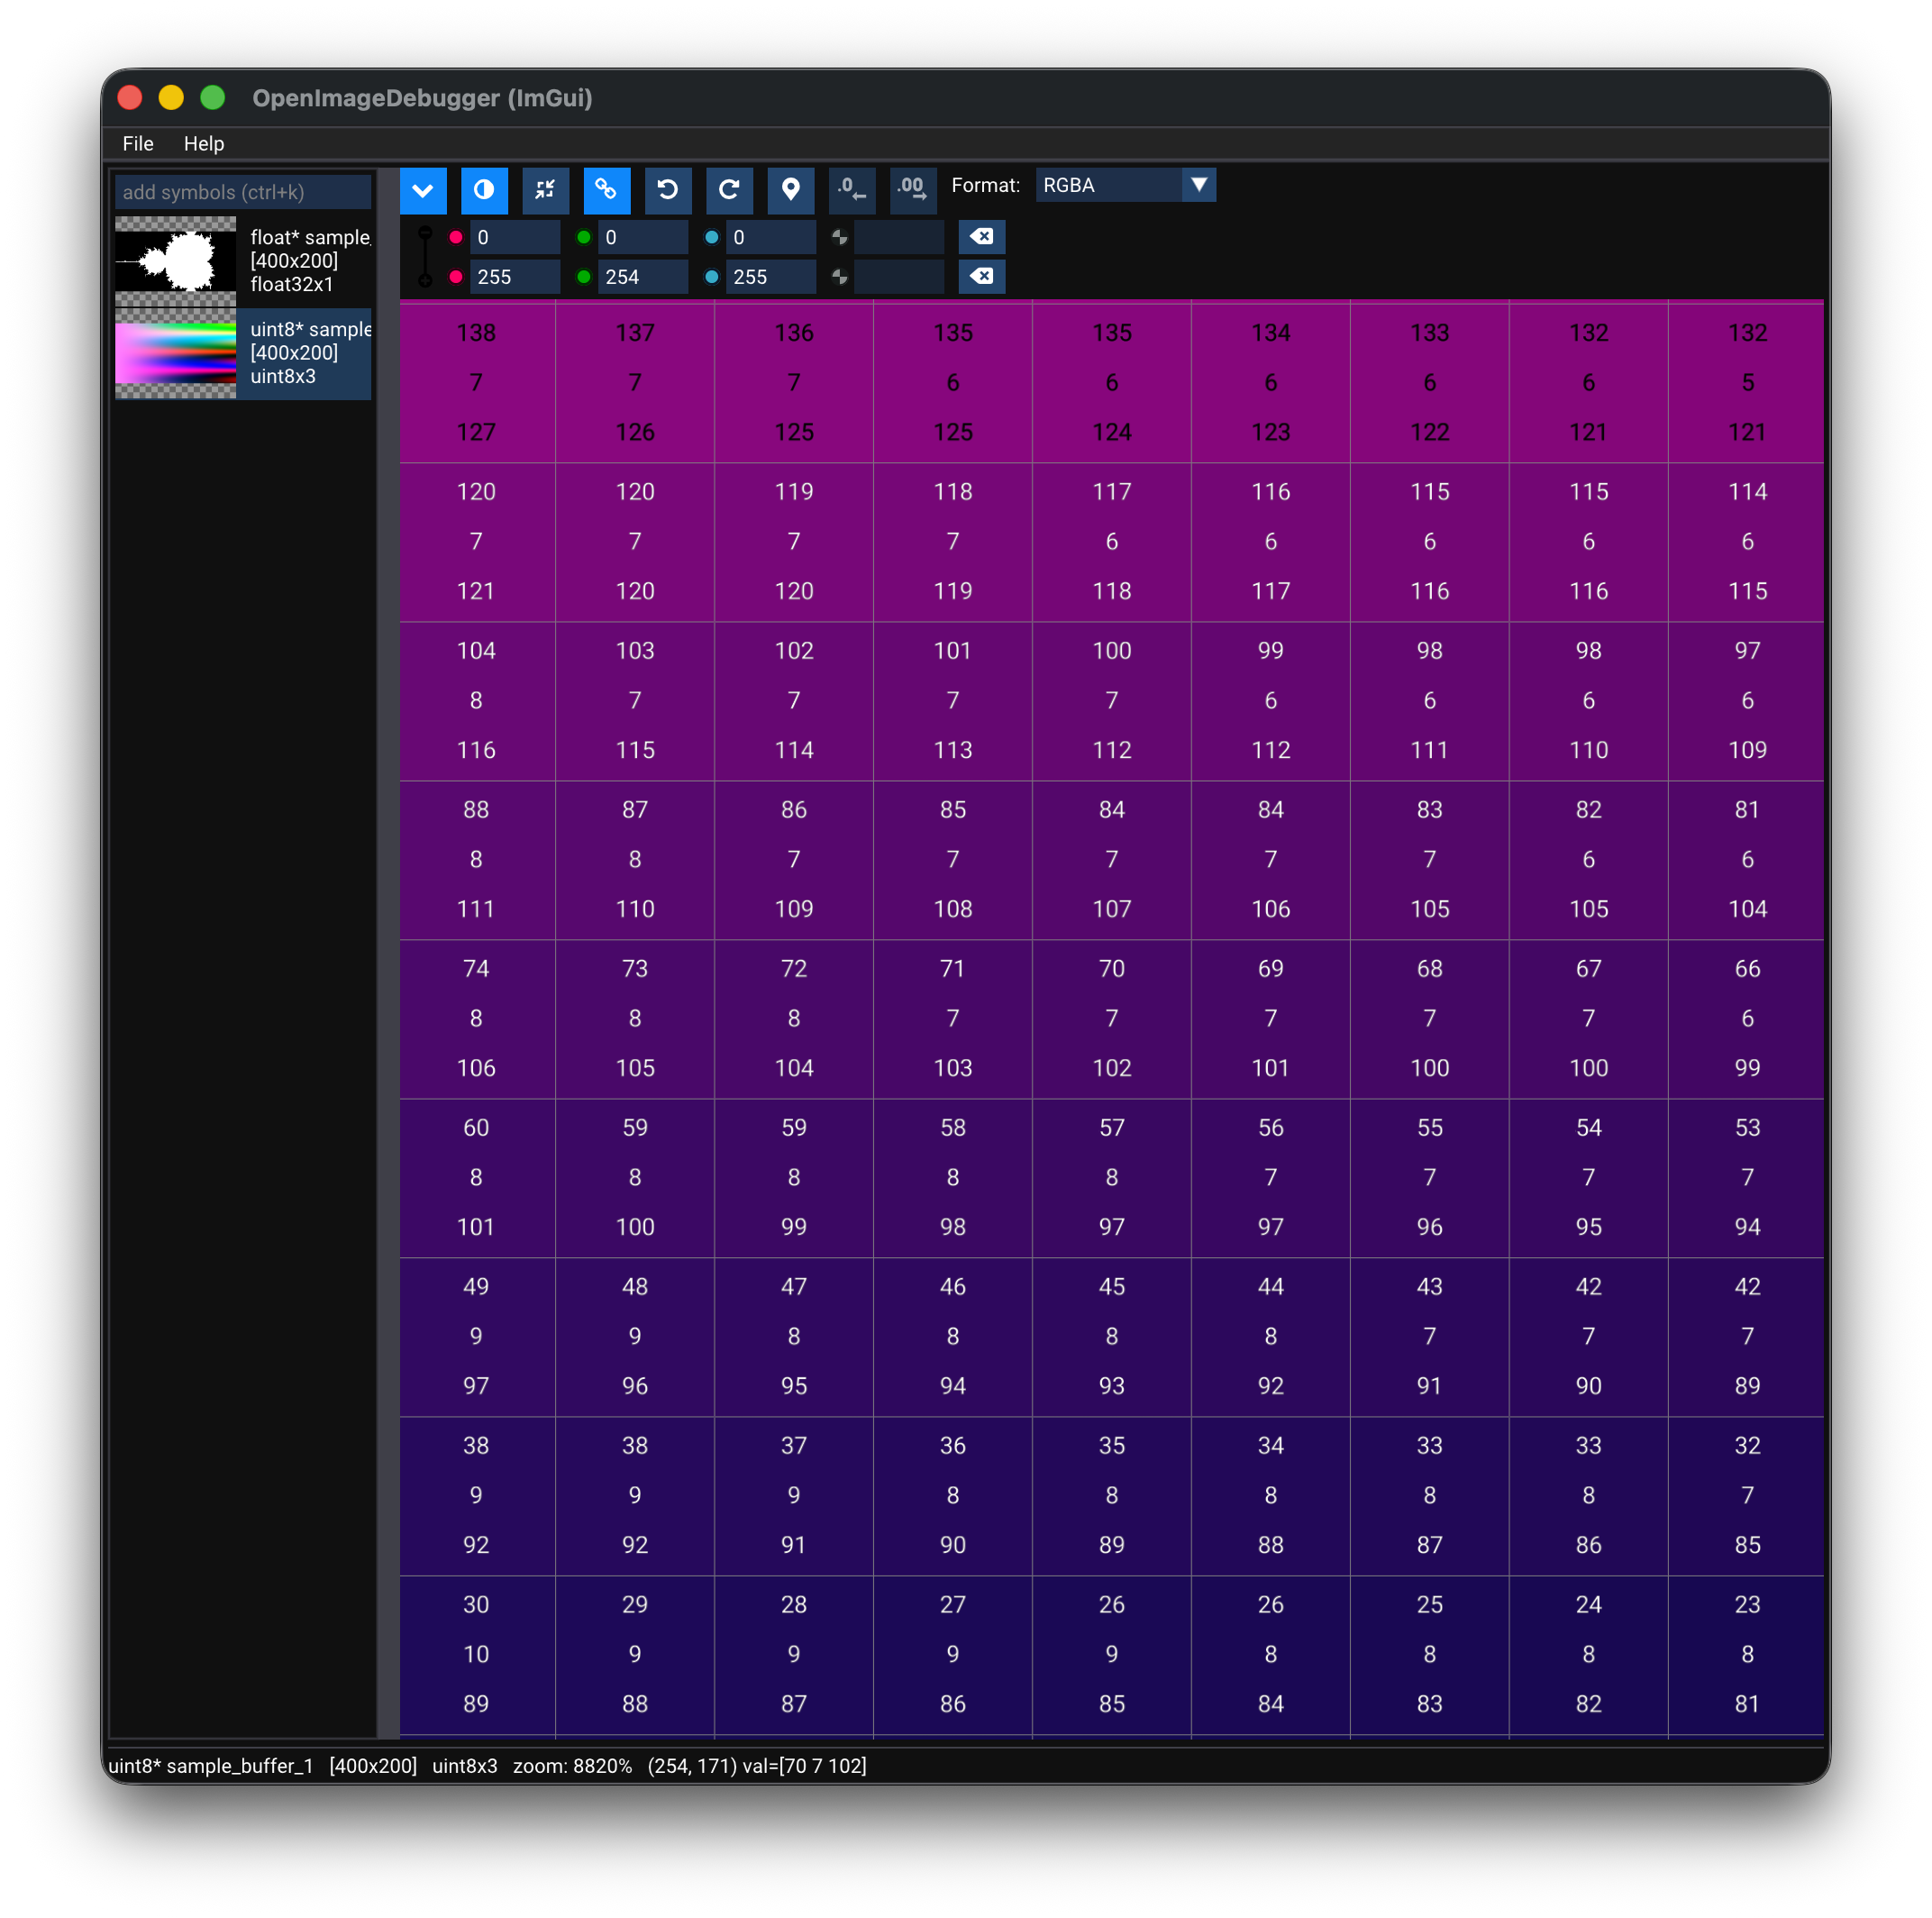1932x1918 pixels.
Task: Click pixel cell with values 60 8 101
Action: [477, 1177]
